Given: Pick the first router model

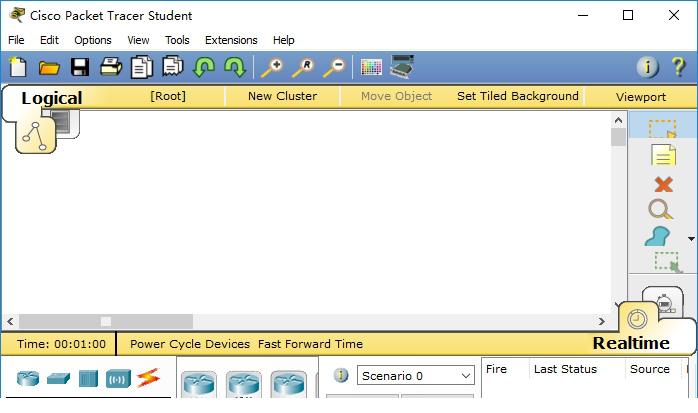Looking at the screenshot, I should click(199, 384).
